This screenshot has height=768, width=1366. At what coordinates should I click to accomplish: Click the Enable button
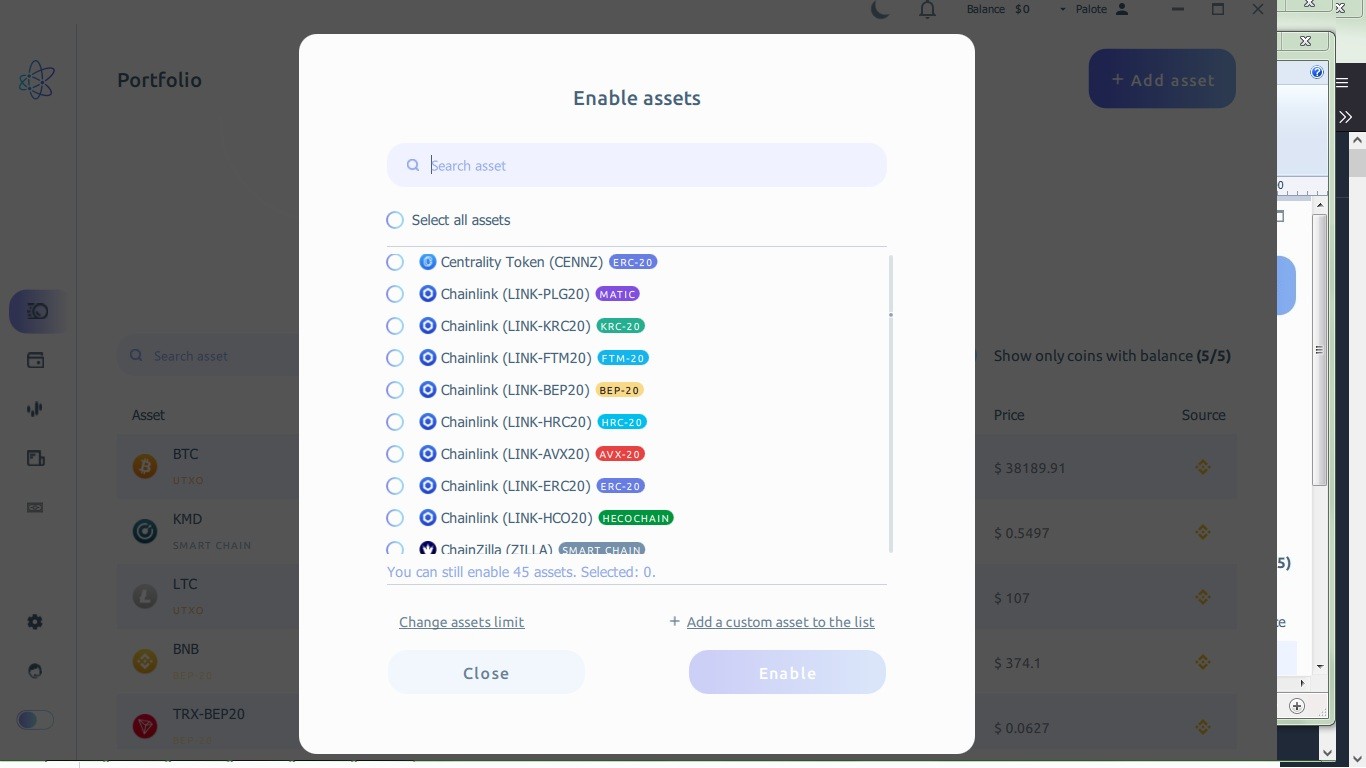click(787, 673)
